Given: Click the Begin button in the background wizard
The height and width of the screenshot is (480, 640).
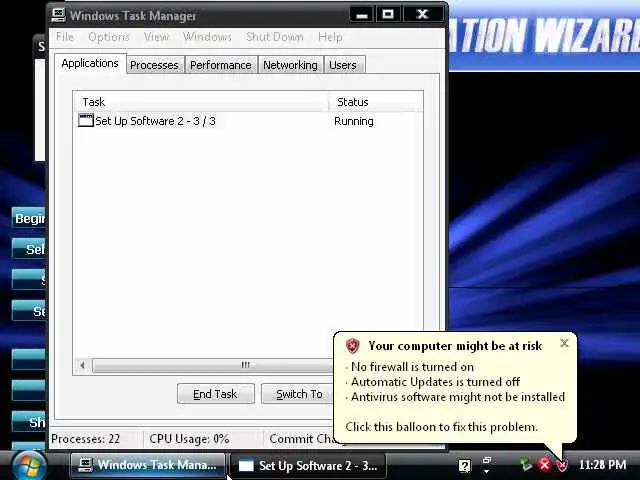Looking at the screenshot, I should [29, 218].
